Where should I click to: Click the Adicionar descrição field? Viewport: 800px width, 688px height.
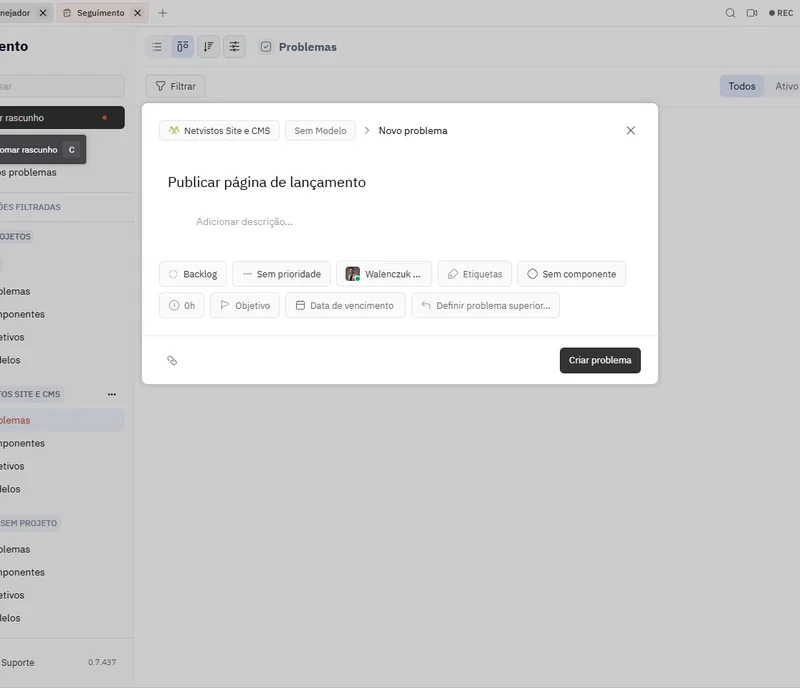click(x=244, y=222)
